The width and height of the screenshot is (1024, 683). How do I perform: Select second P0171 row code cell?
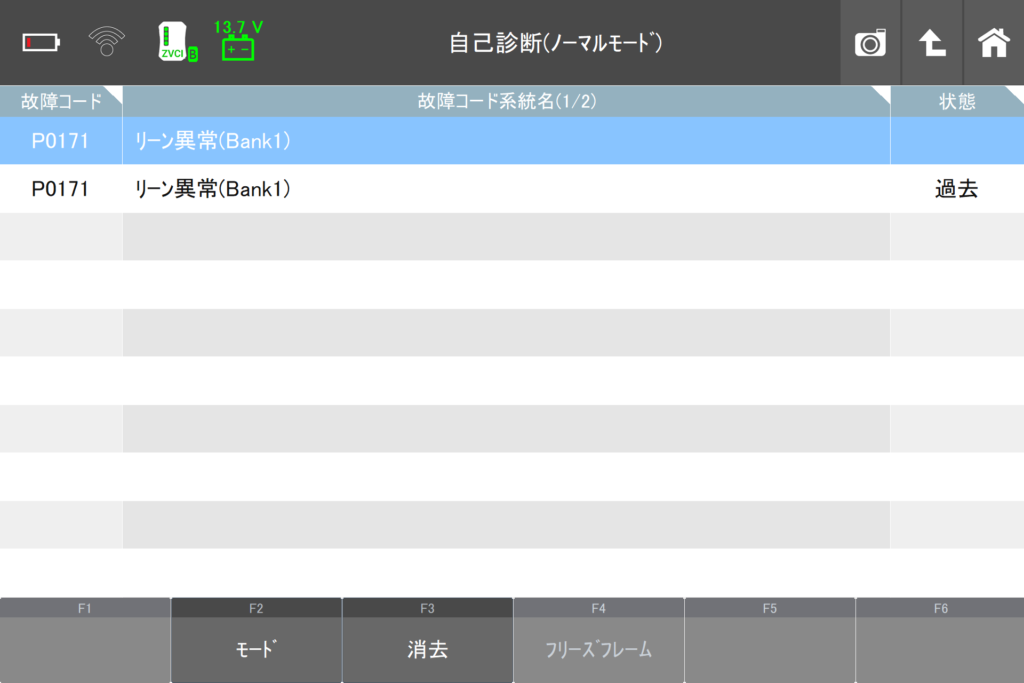click(61, 189)
